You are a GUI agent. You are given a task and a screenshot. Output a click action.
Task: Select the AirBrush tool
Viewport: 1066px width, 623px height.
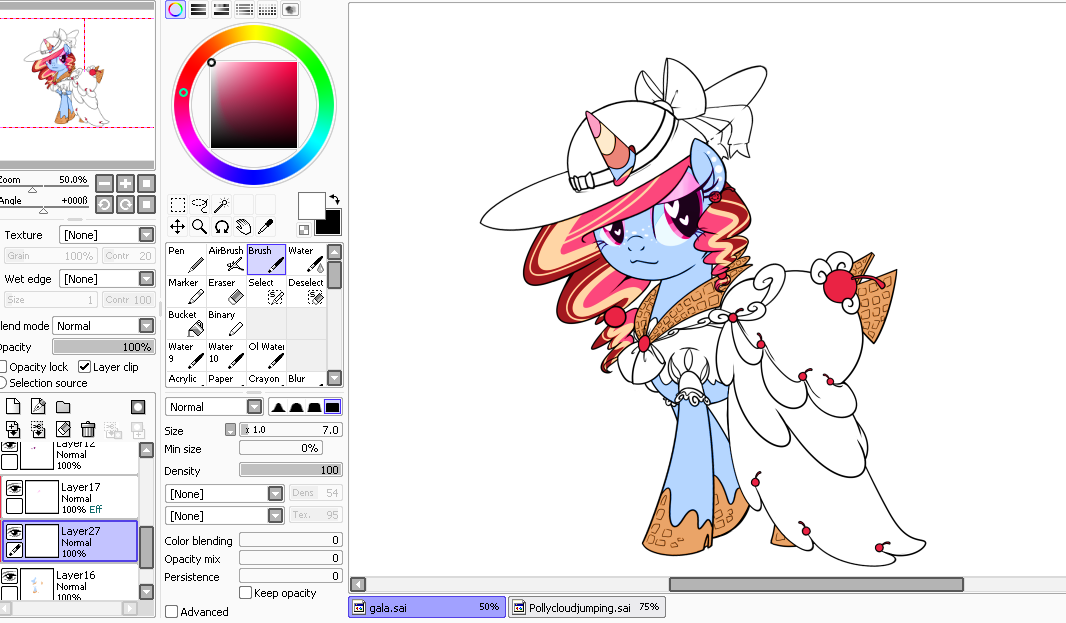click(226, 259)
